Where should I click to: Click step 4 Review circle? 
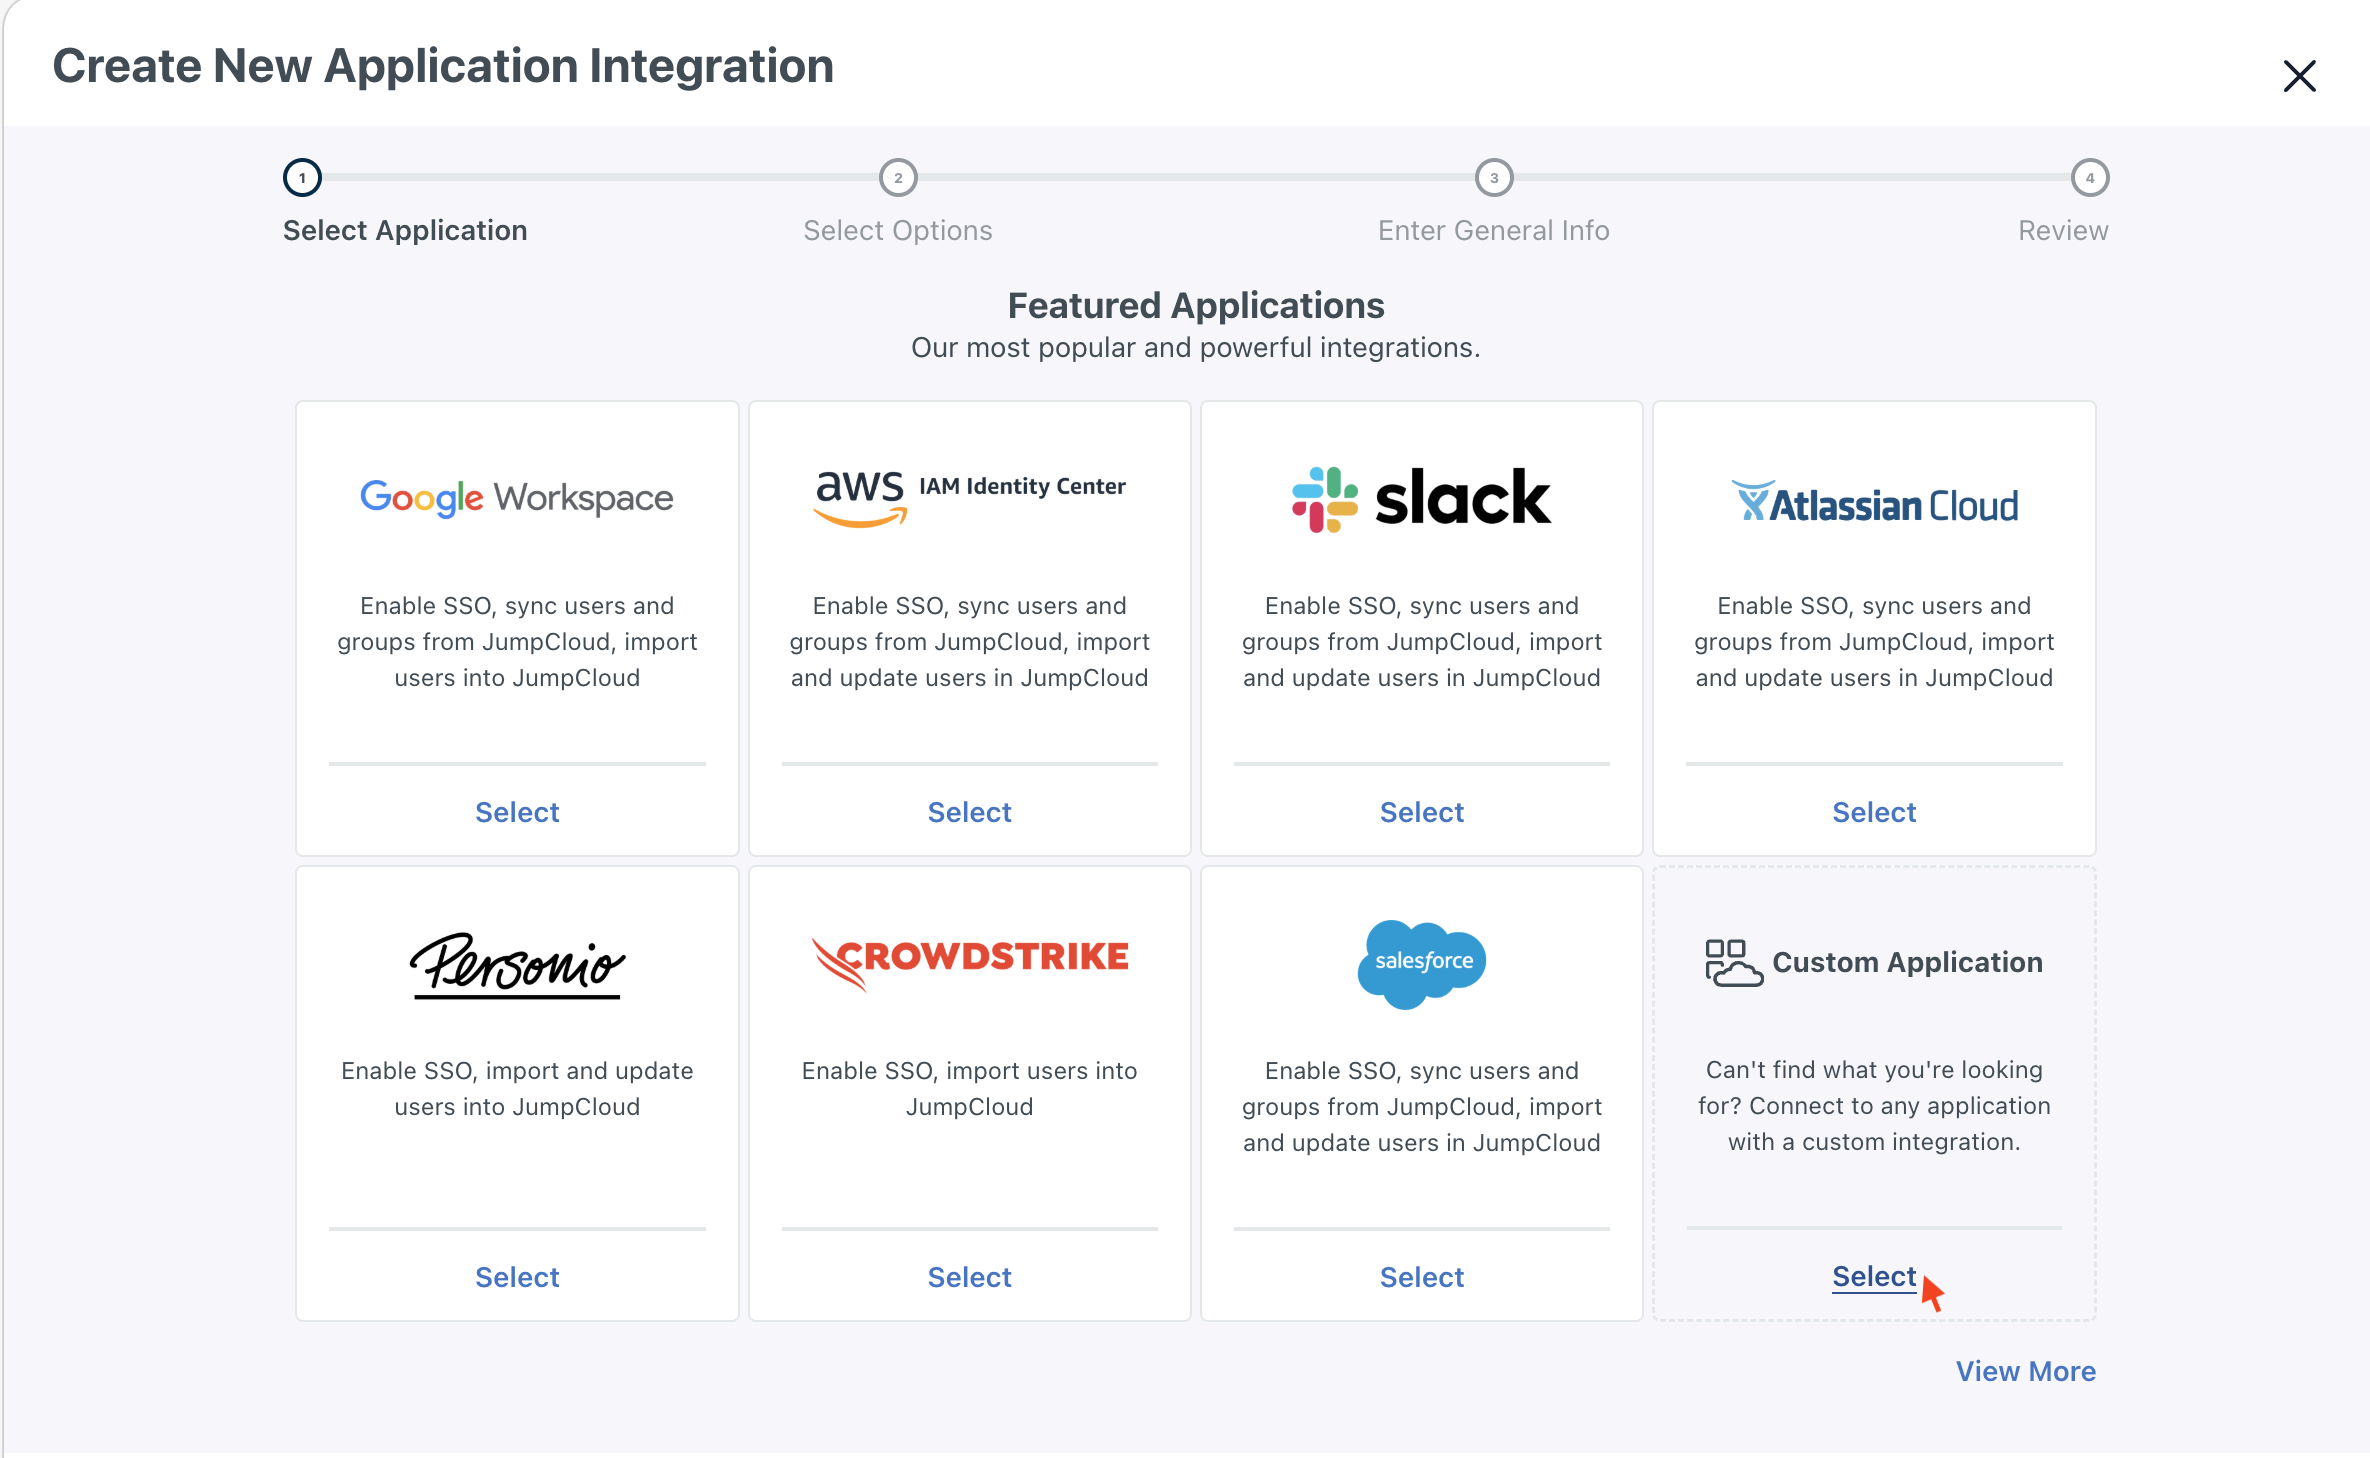2089,178
